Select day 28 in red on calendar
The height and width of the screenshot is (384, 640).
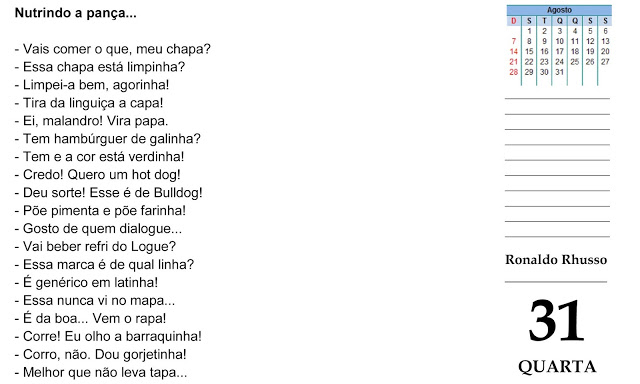pyautogui.click(x=513, y=72)
